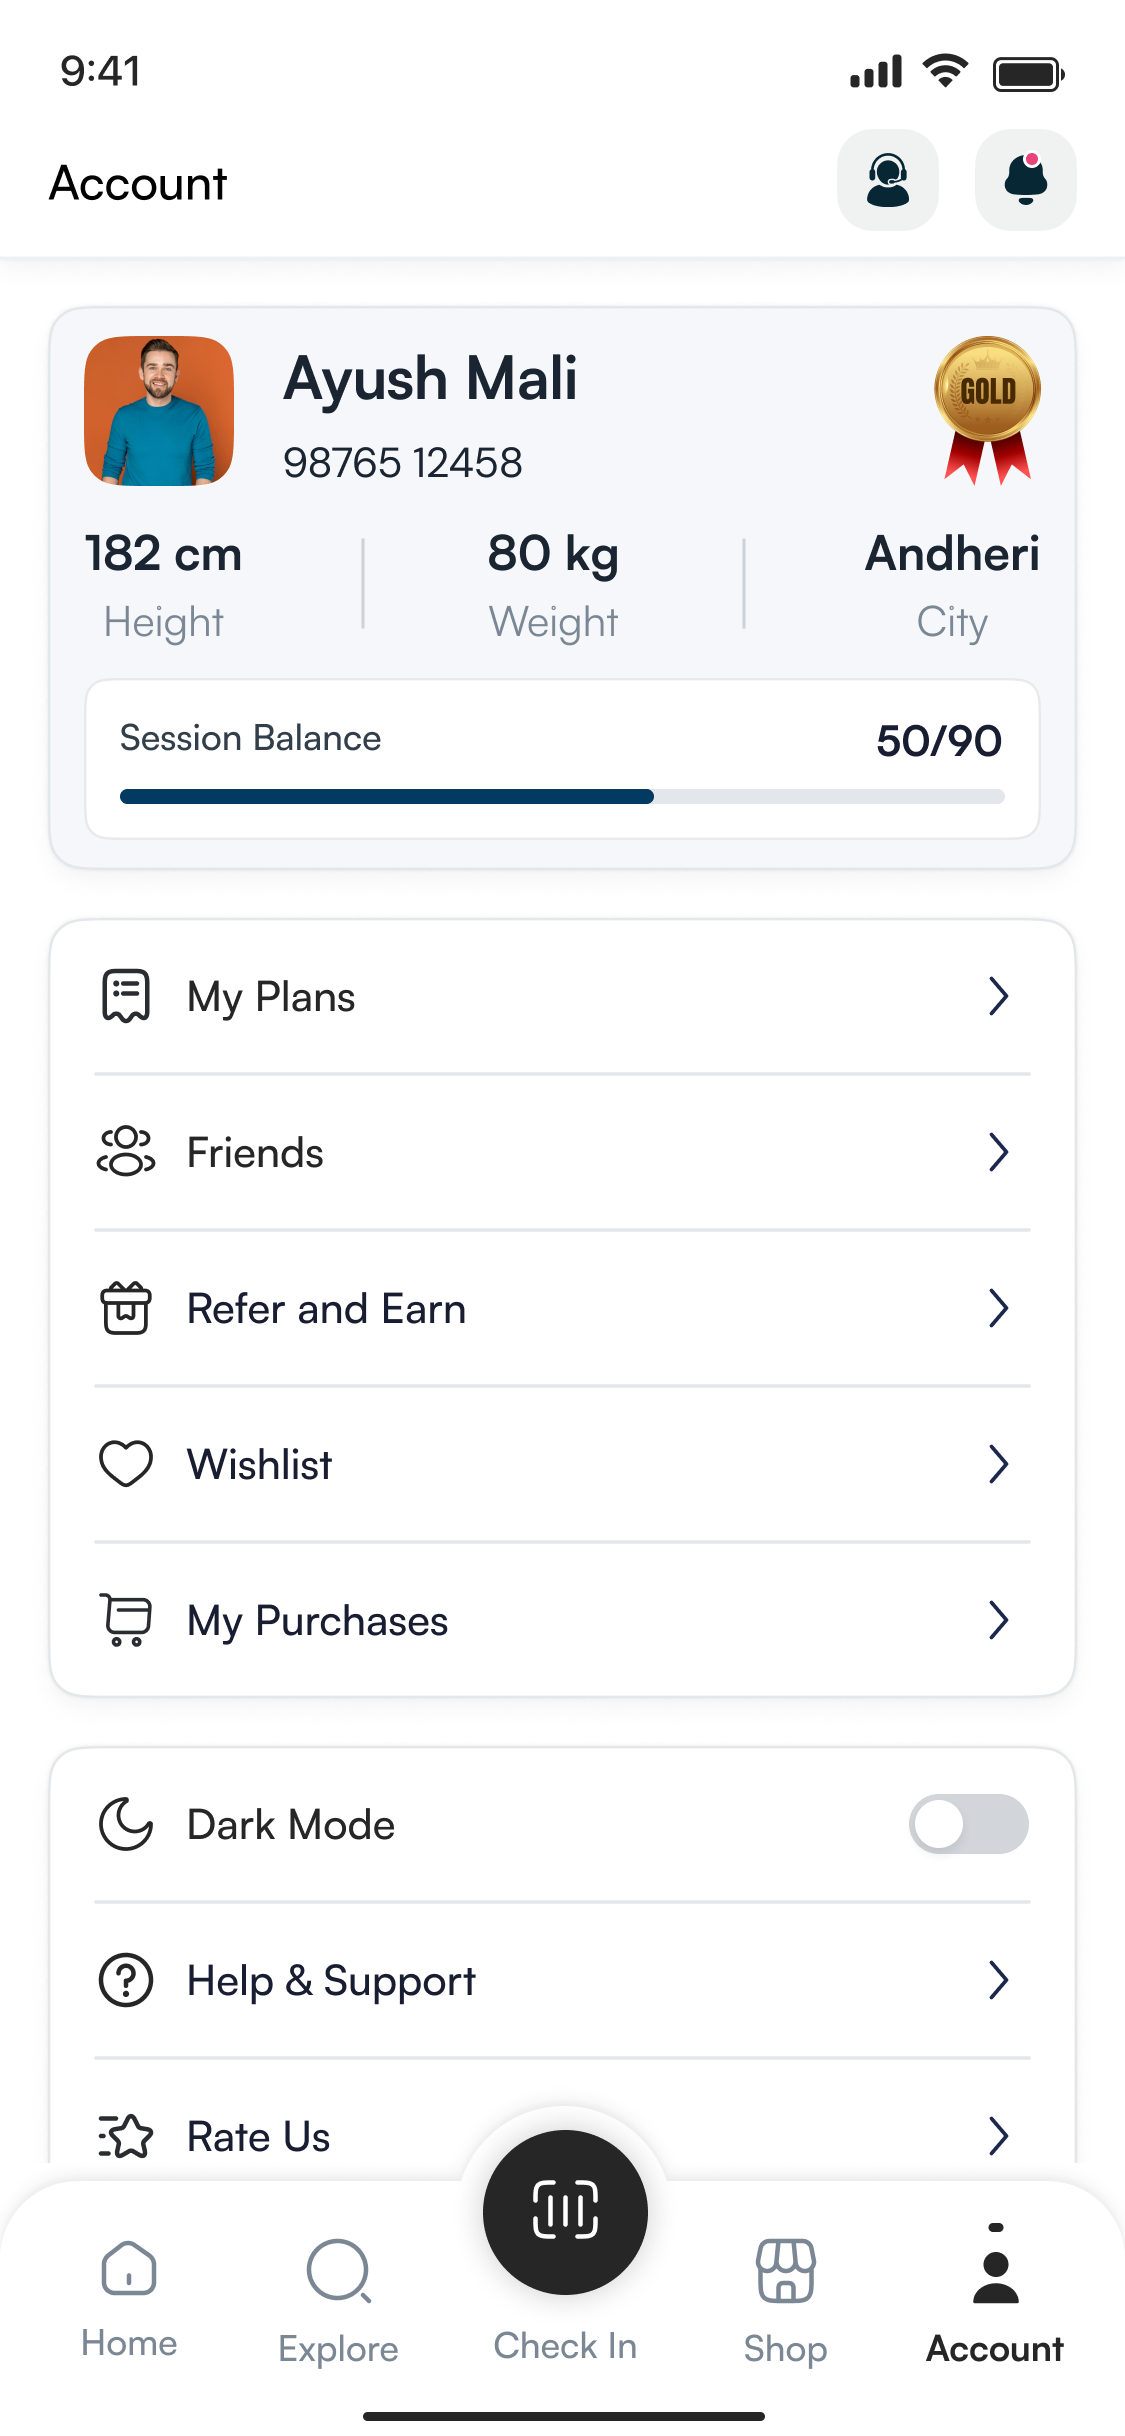Expand My Plans with its chevron

pyautogui.click(x=998, y=996)
